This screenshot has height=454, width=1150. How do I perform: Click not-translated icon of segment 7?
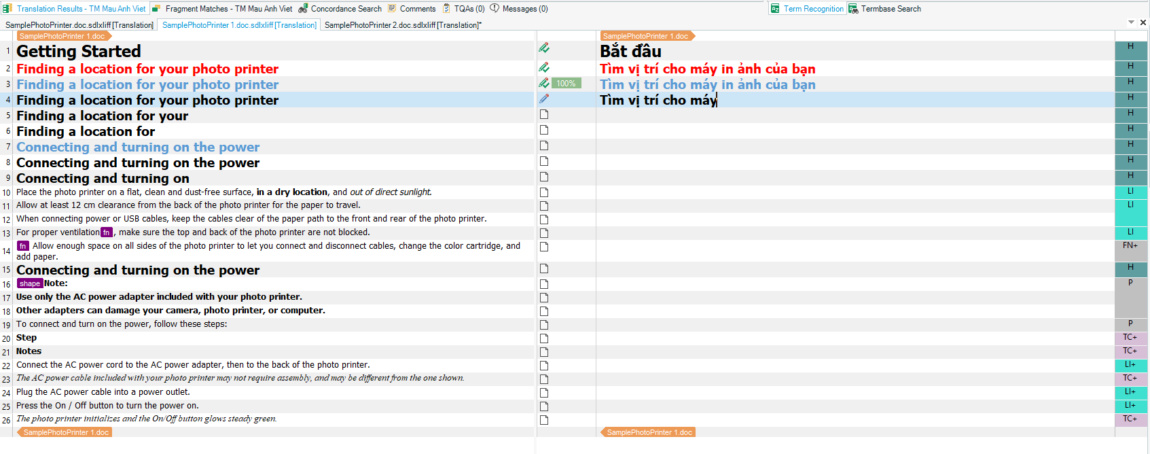[x=544, y=145]
